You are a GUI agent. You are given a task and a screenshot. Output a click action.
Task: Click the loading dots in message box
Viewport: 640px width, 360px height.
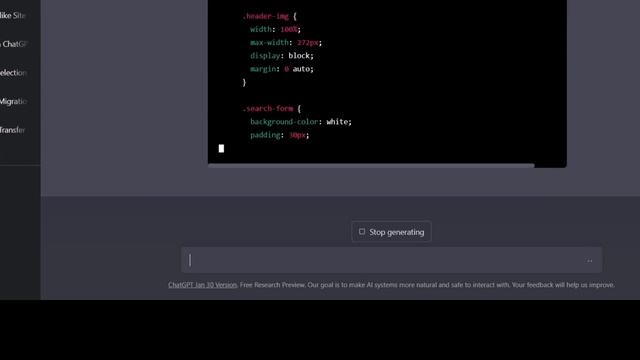click(x=589, y=261)
